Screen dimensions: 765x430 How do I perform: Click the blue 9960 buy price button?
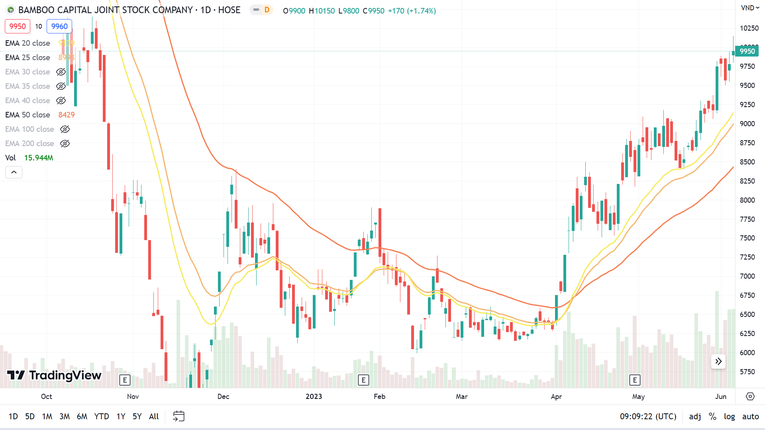[x=59, y=27]
